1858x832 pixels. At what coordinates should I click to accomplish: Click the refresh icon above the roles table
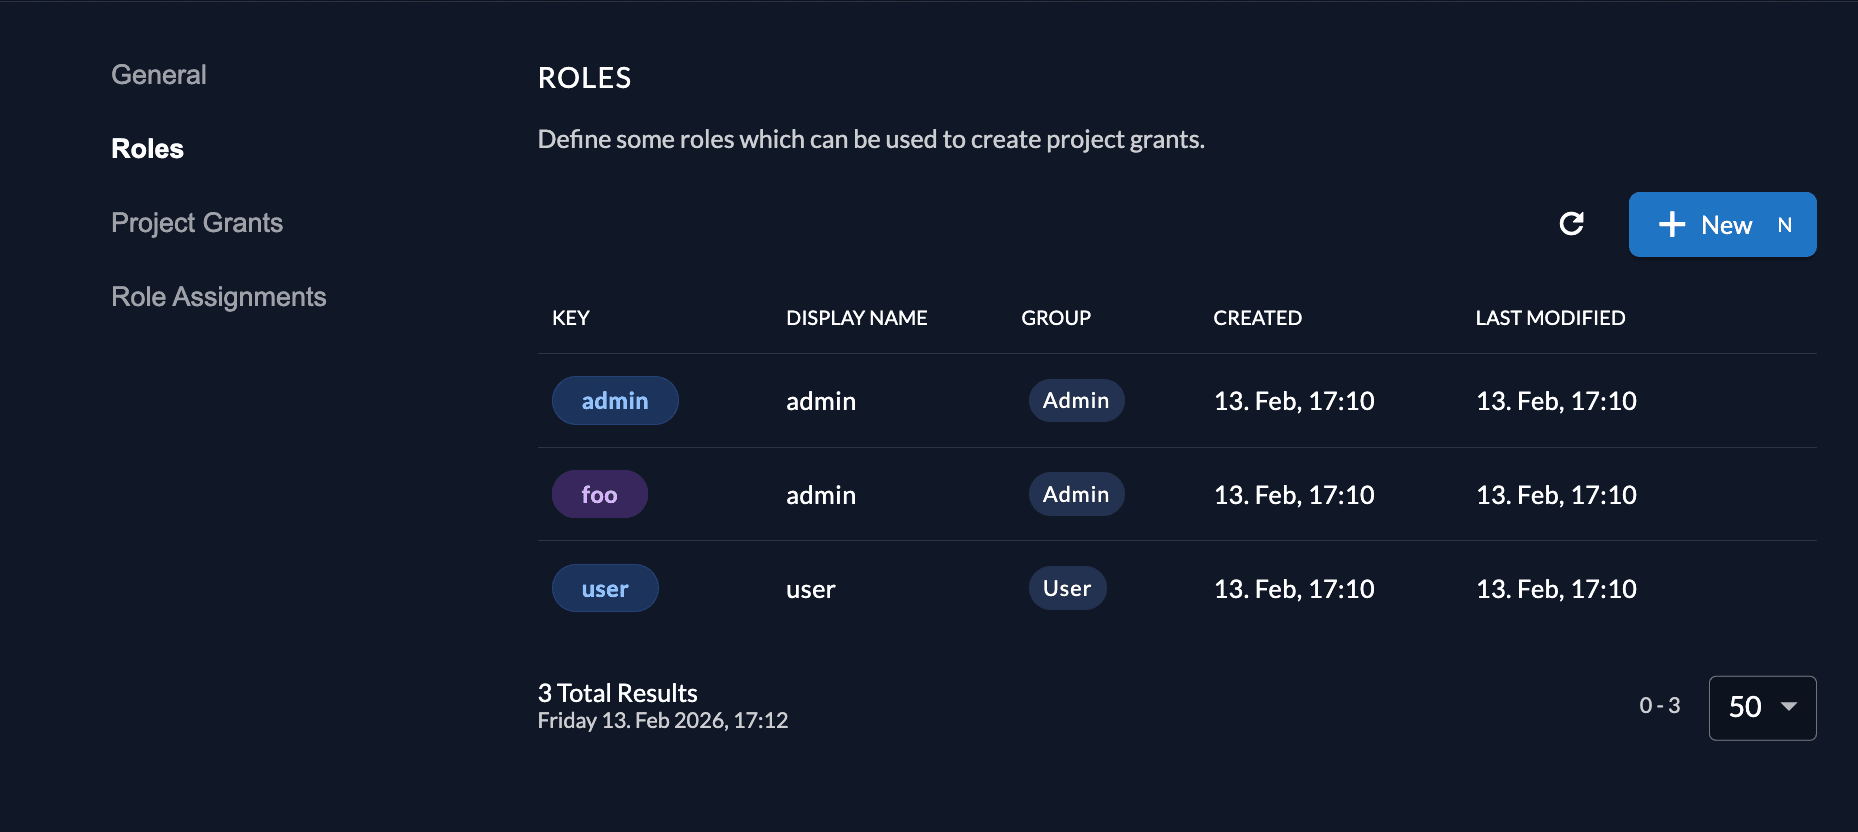[1572, 224]
